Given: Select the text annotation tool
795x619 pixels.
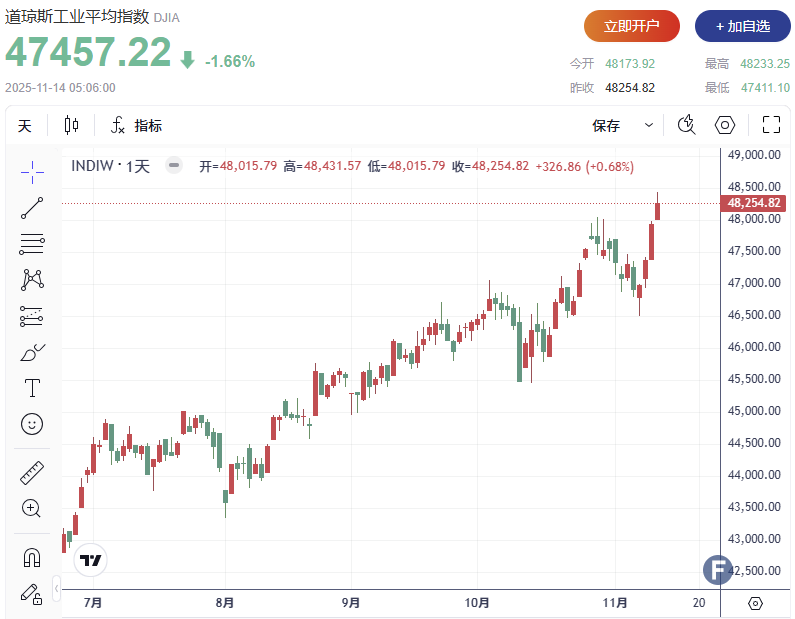Looking at the screenshot, I should click(x=32, y=388).
